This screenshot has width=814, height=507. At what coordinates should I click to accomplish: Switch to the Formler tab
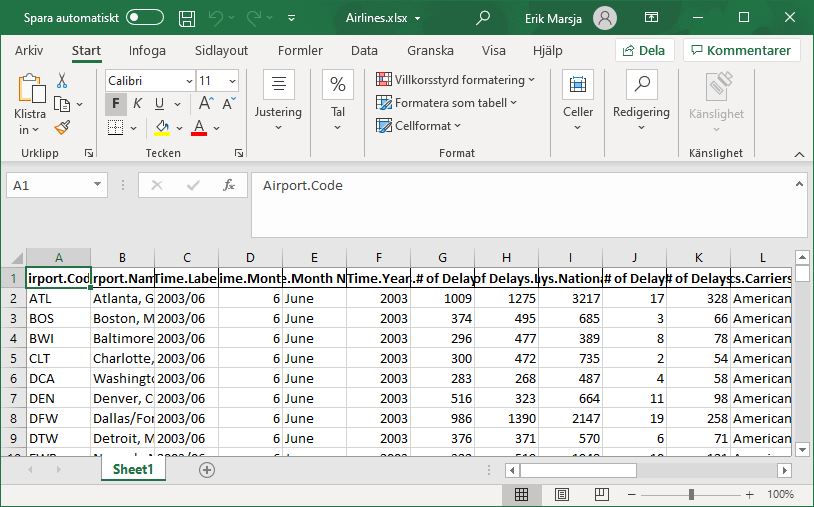pyautogui.click(x=300, y=50)
